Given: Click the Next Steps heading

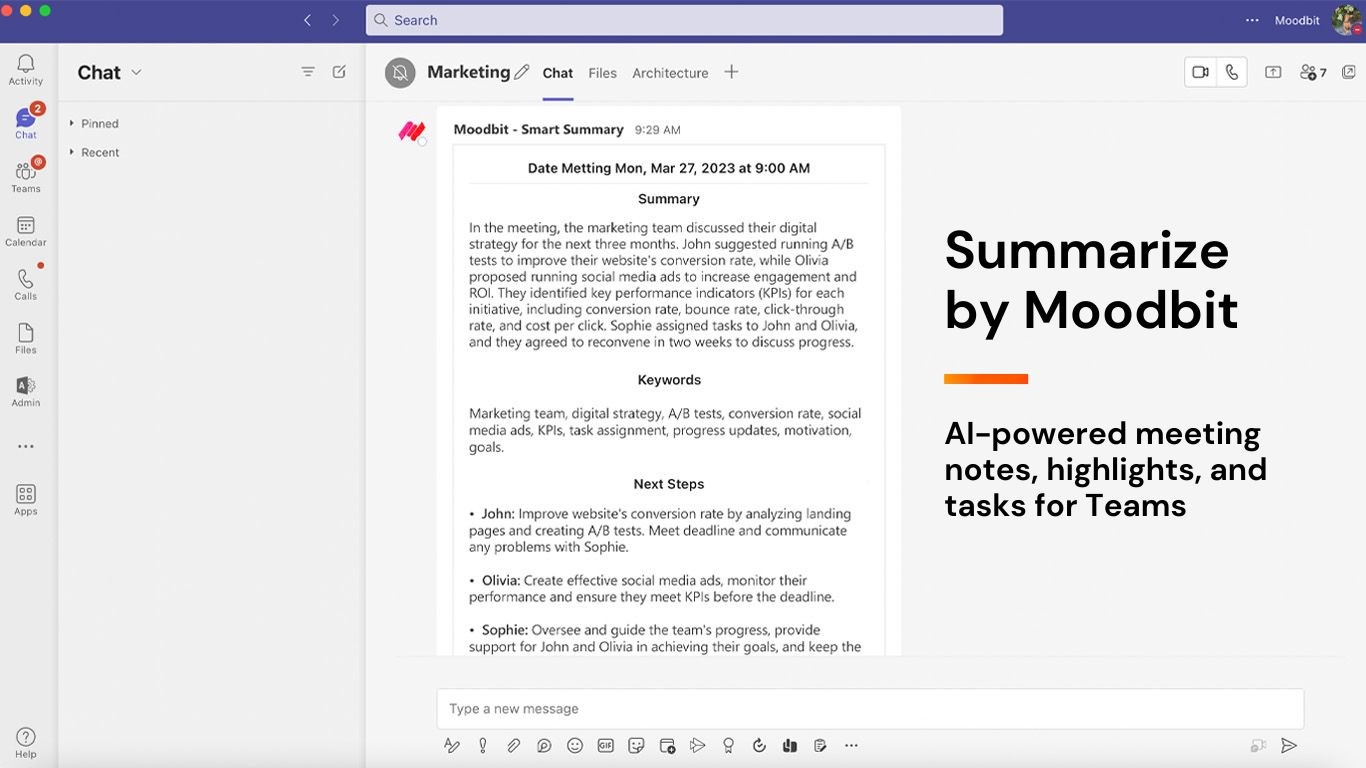Looking at the screenshot, I should point(669,484).
